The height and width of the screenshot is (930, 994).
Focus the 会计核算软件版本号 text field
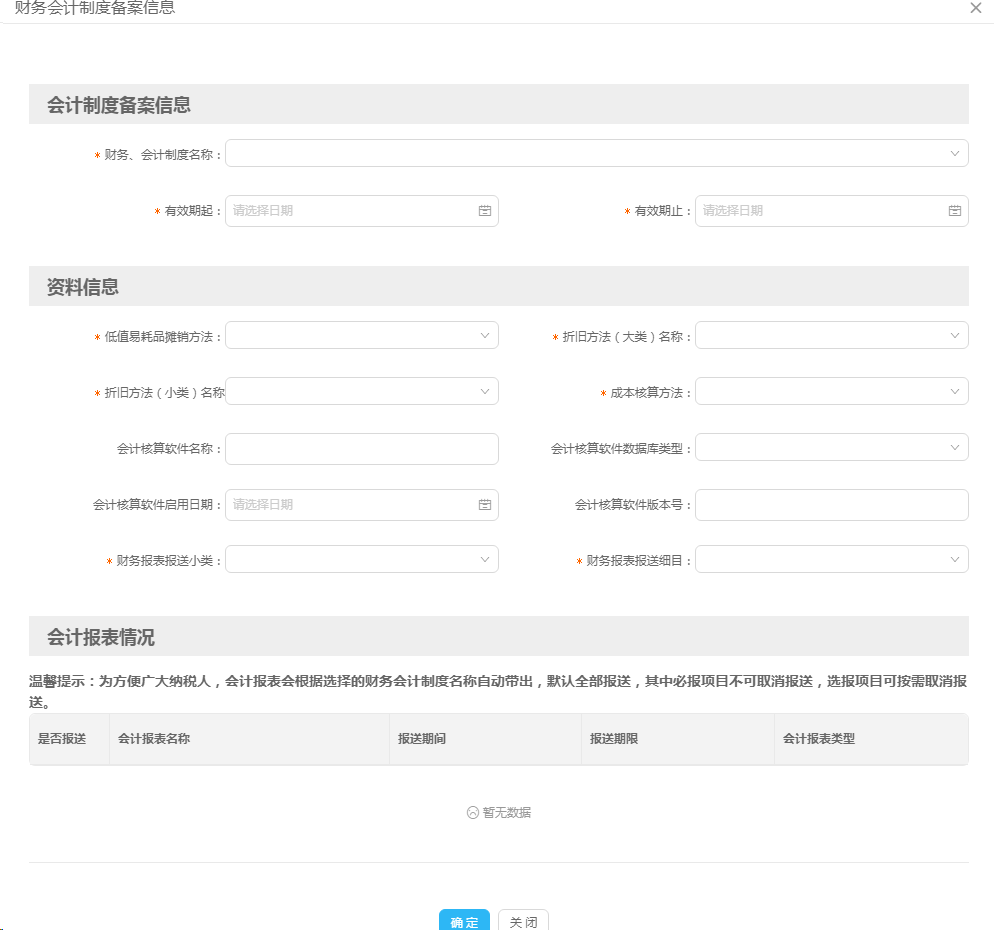pyautogui.click(x=832, y=505)
